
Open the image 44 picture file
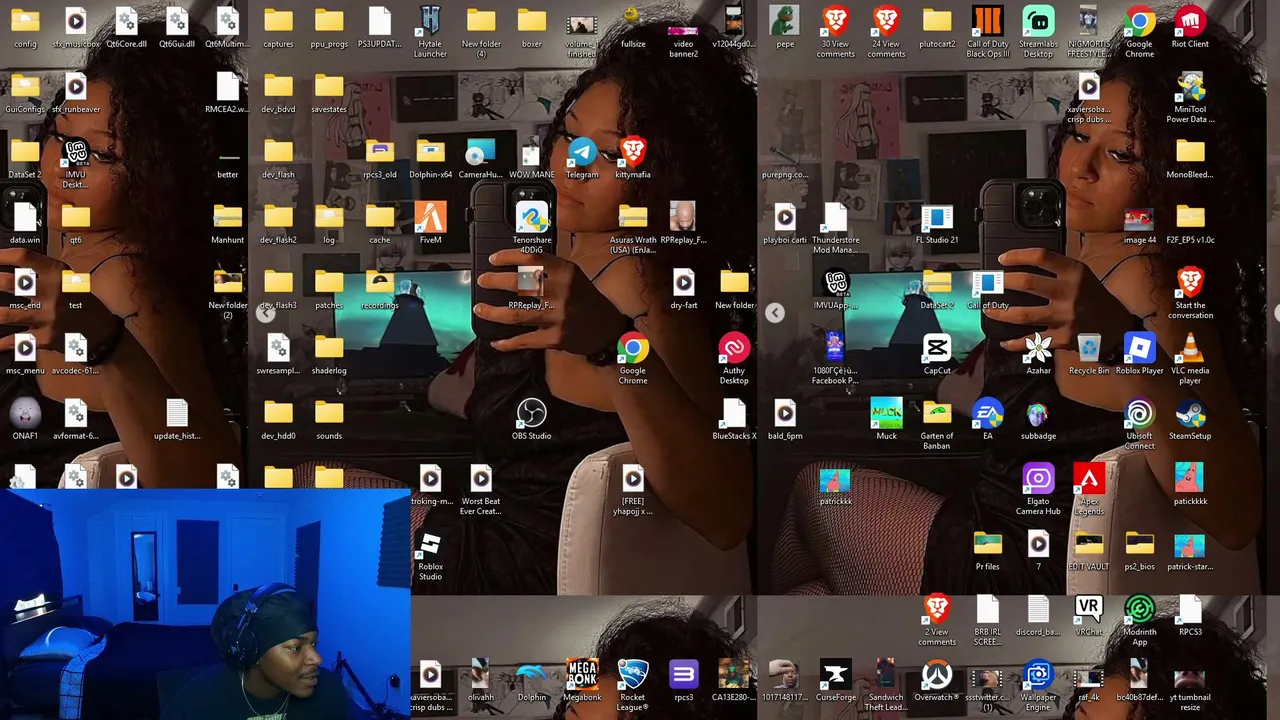1139,223
